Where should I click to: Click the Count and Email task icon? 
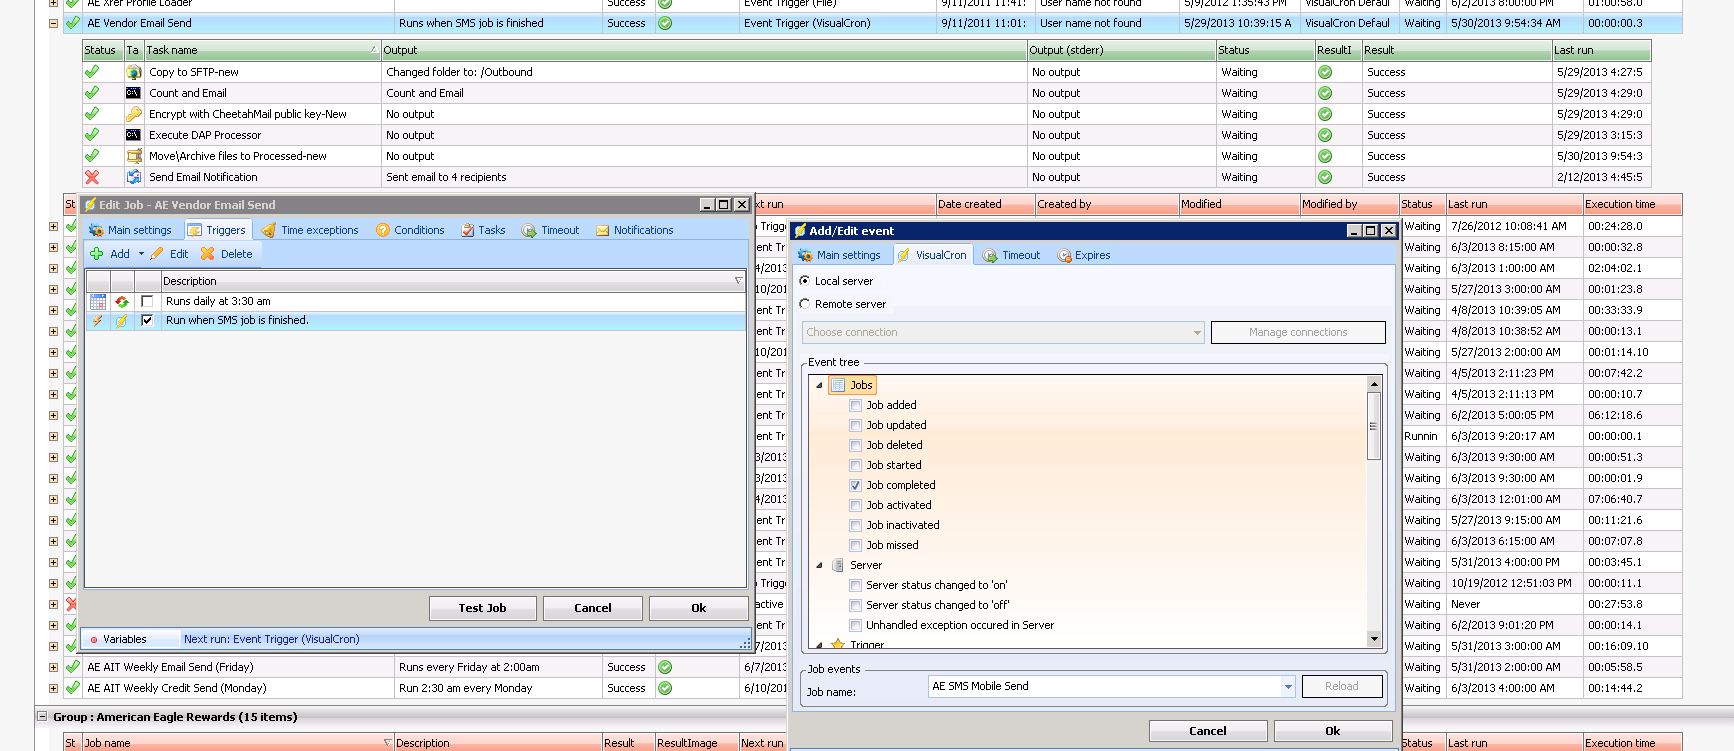click(133, 93)
